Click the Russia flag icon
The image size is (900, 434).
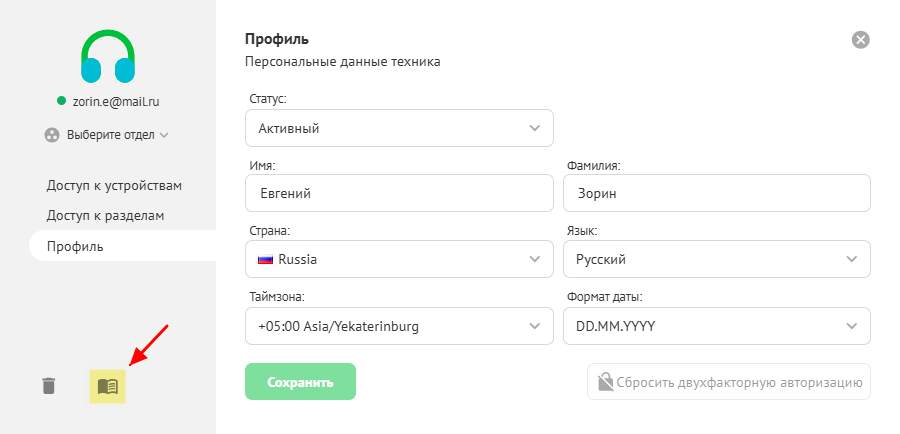click(x=266, y=259)
